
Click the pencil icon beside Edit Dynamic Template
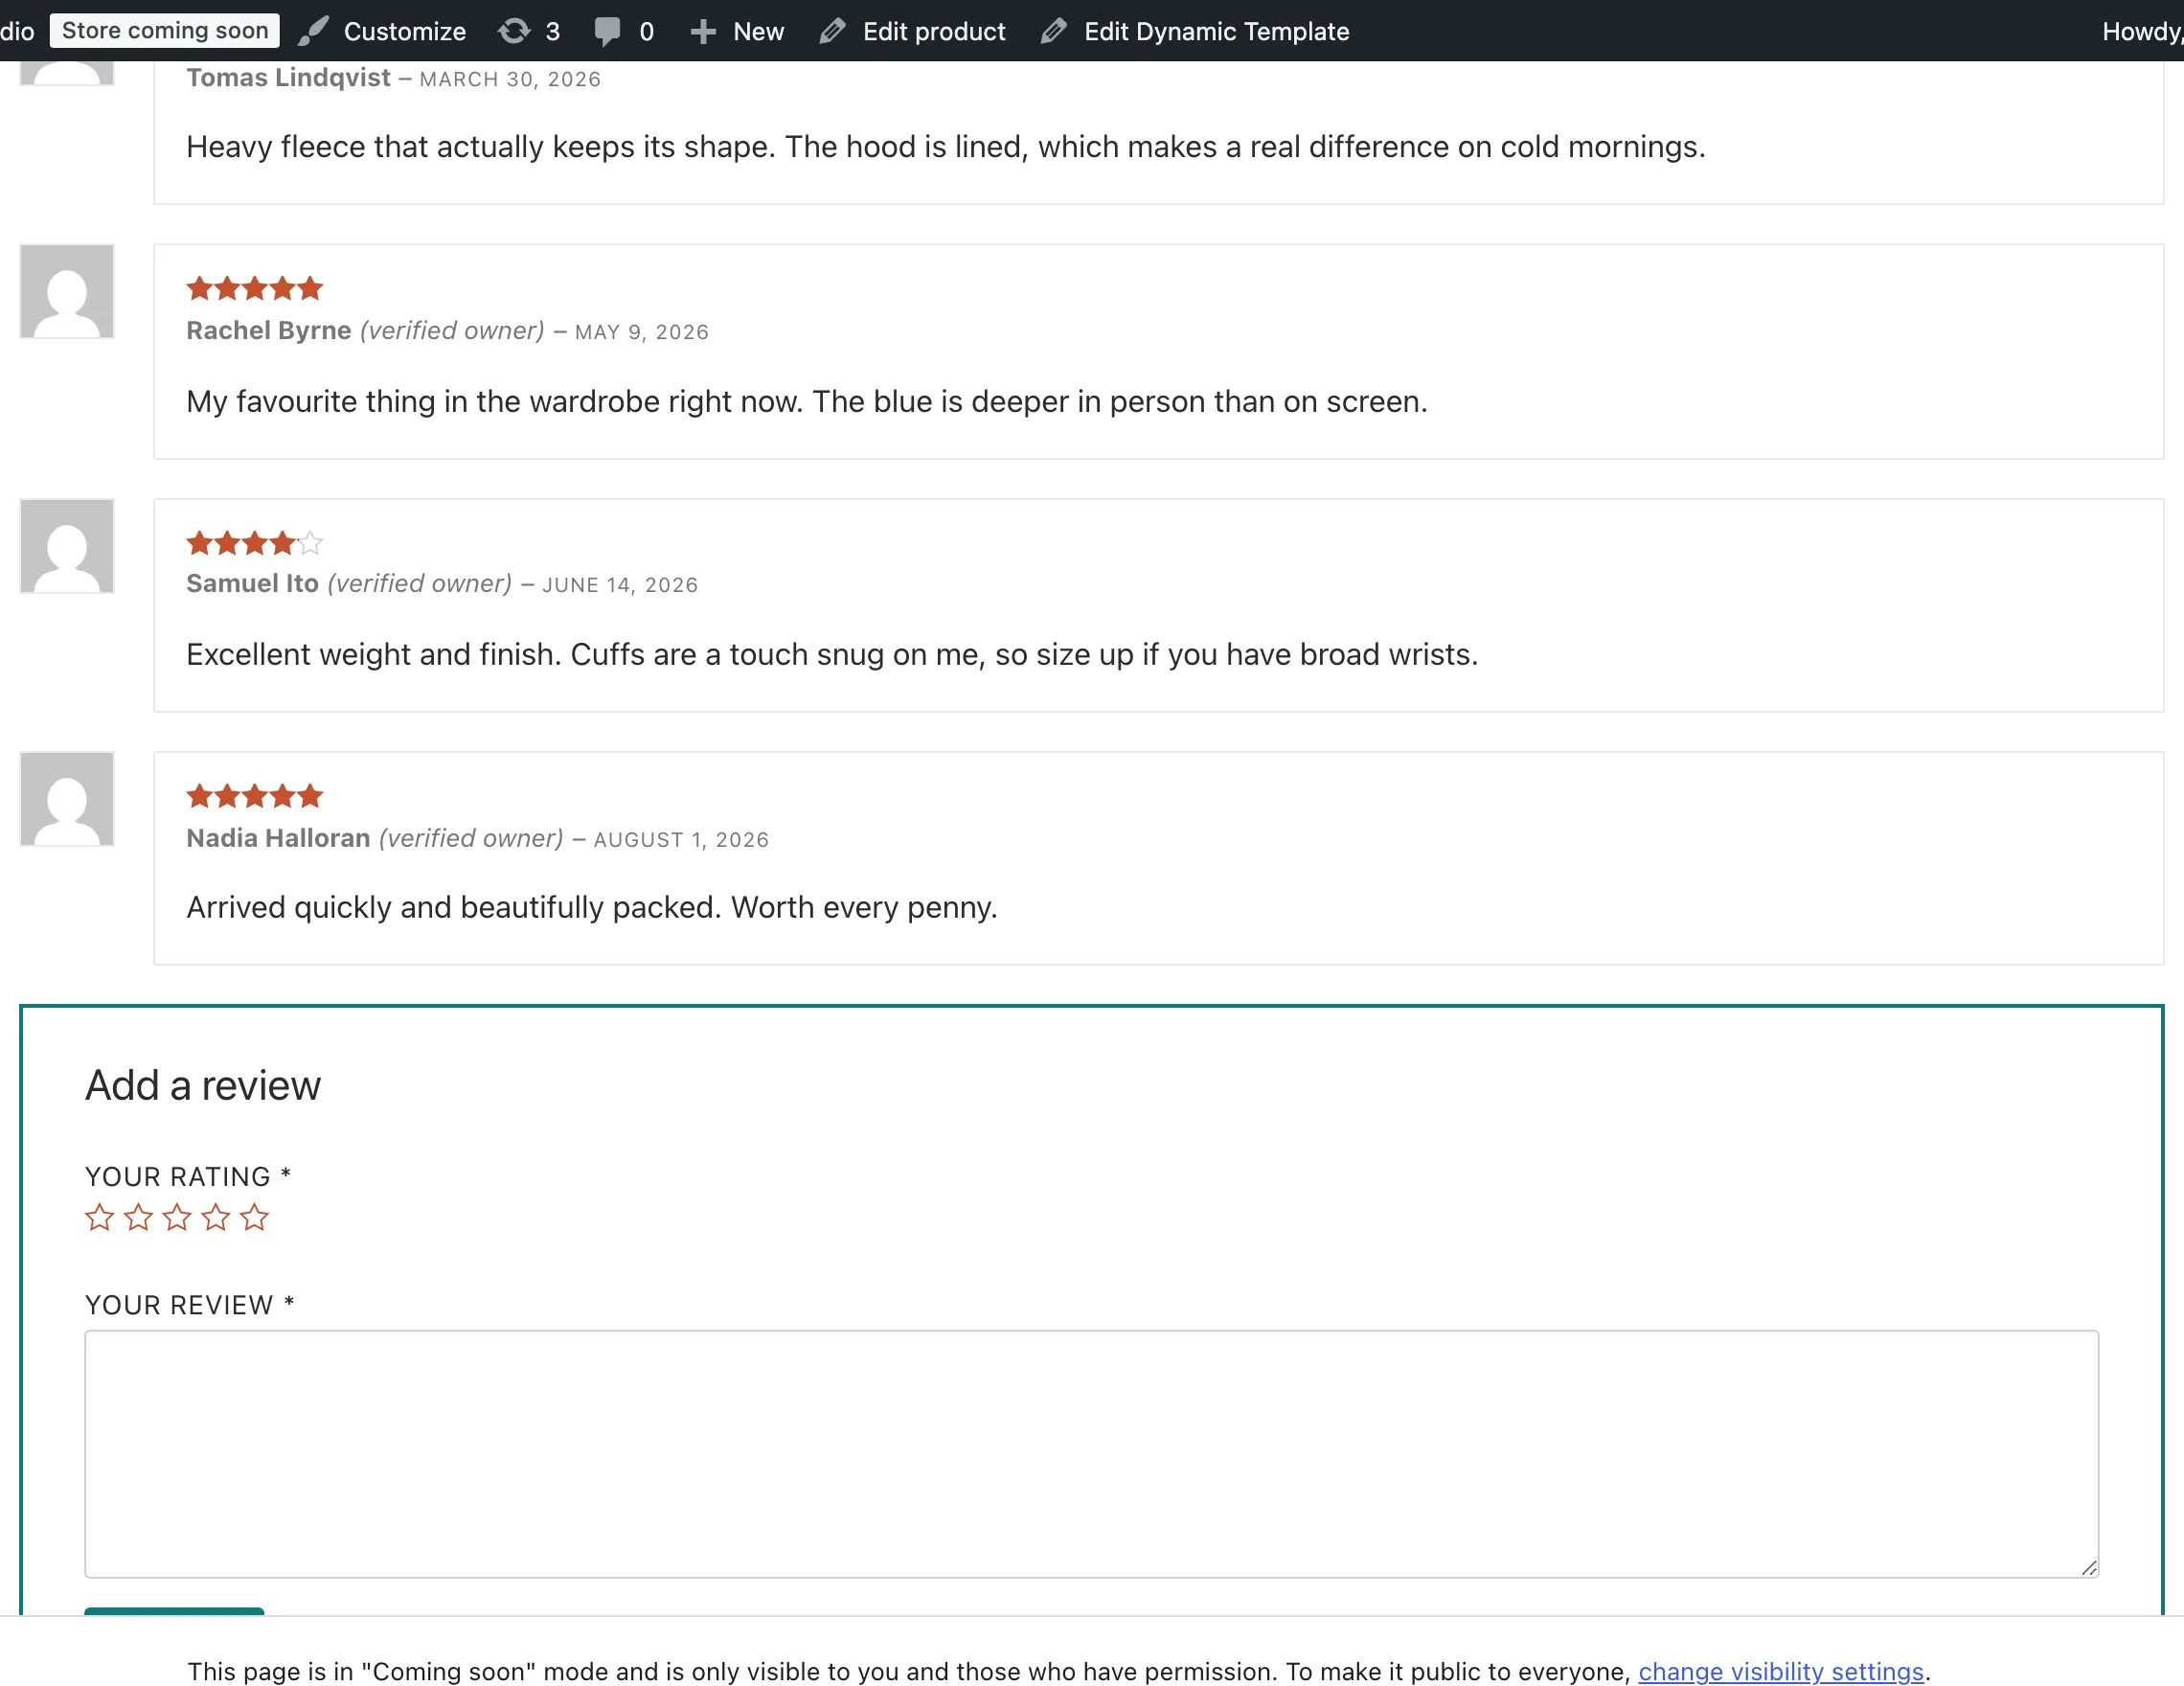point(1054,31)
